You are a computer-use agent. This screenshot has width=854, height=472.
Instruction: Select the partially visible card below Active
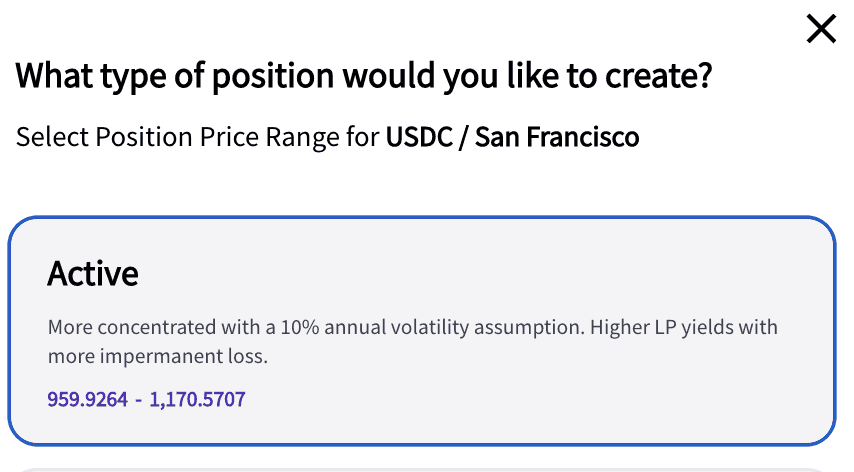click(422, 470)
